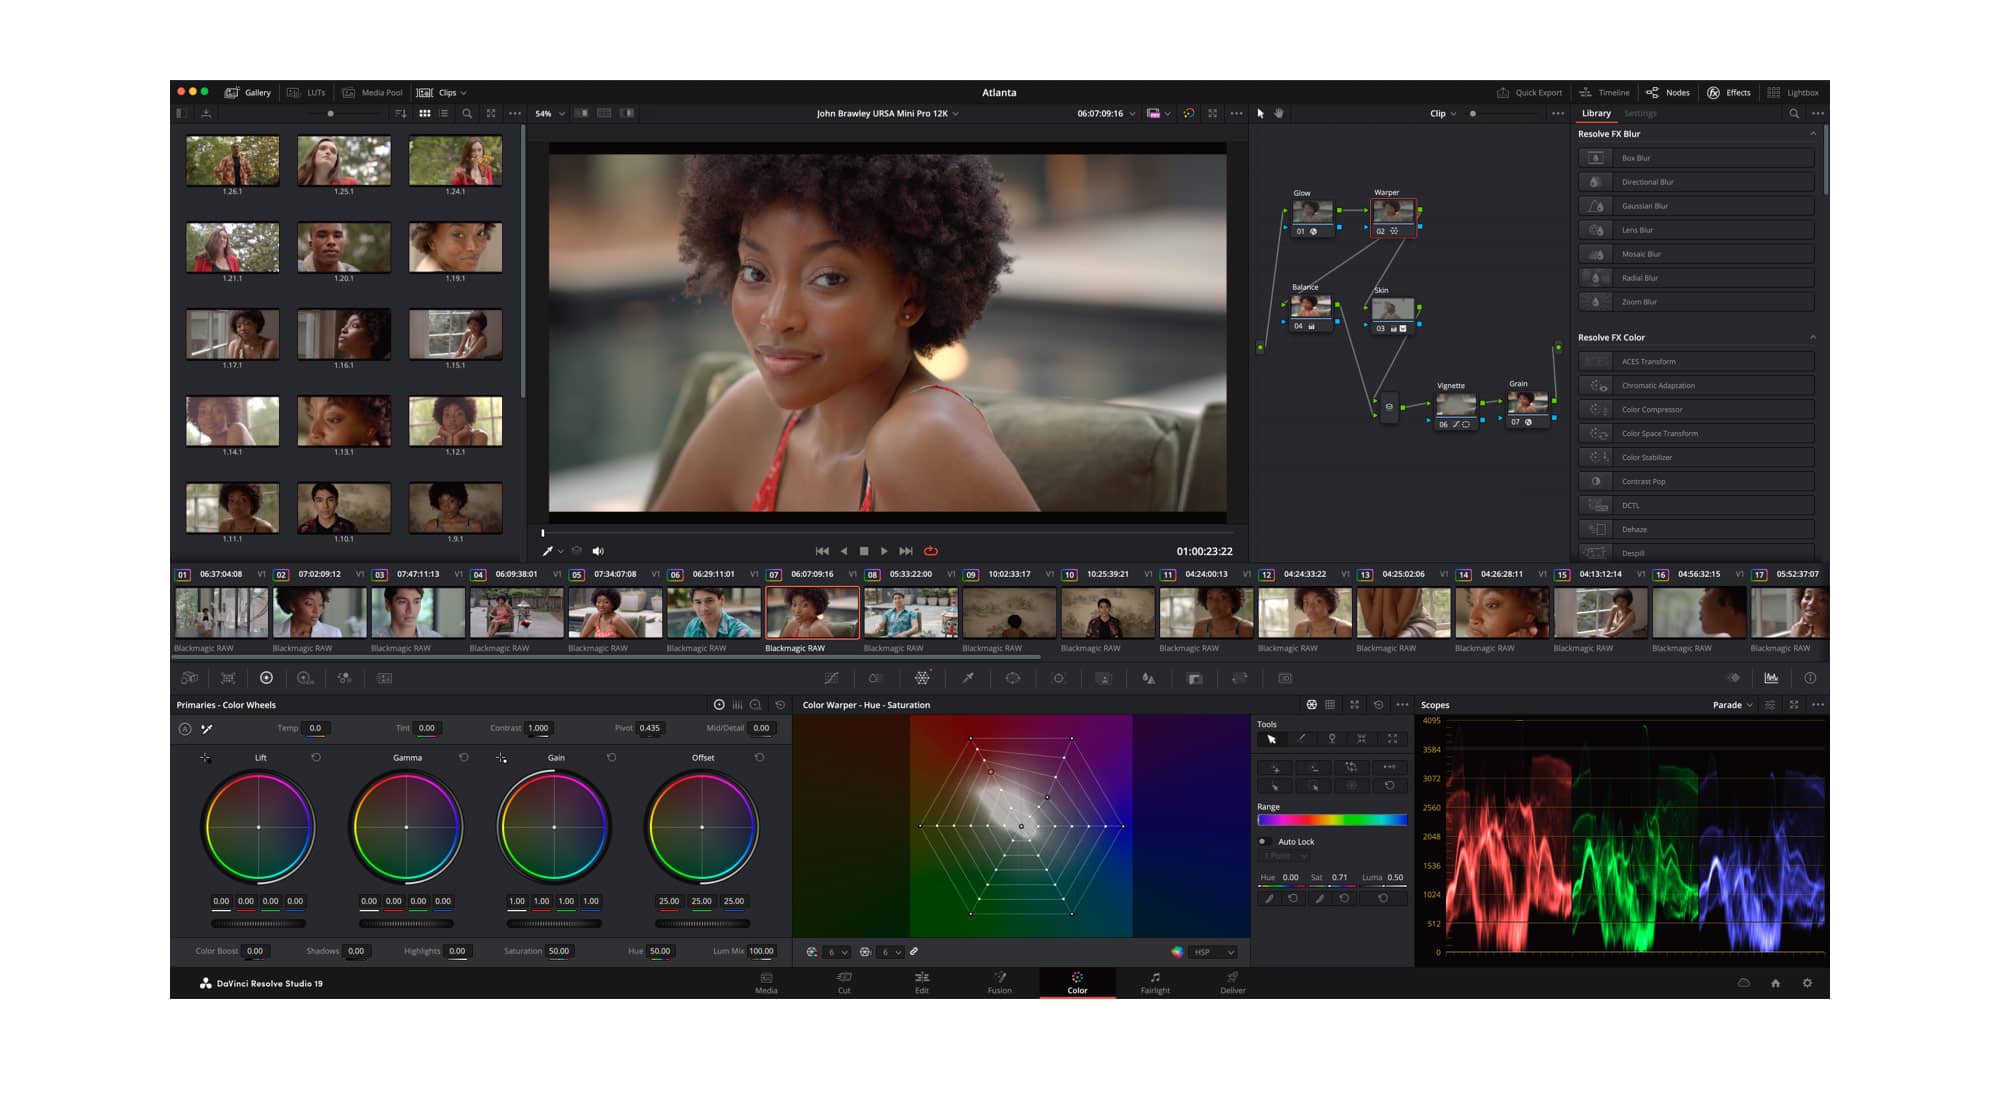Mute audio under the viewer

[598, 550]
